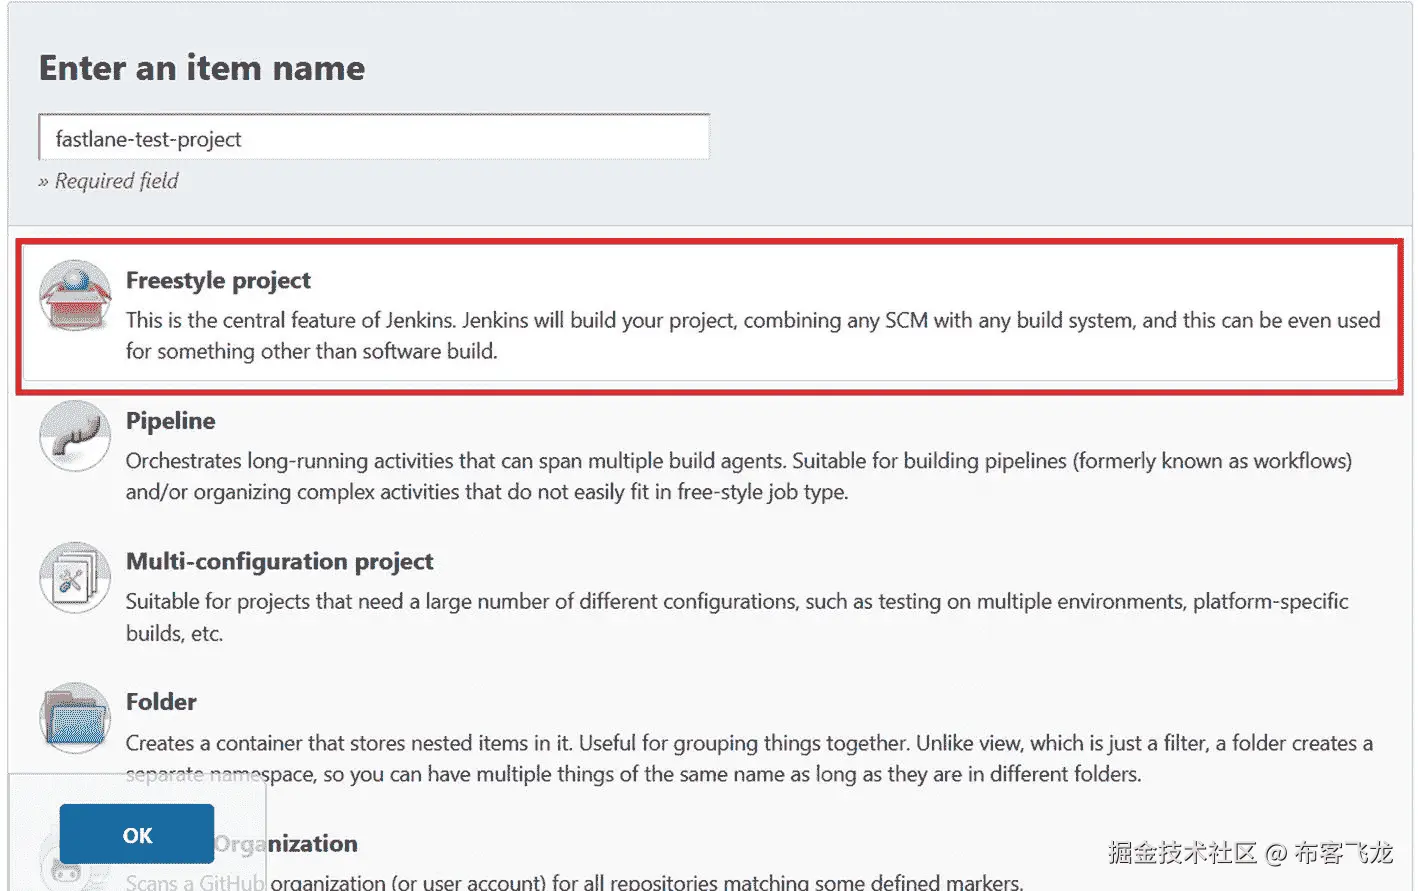The height and width of the screenshot is (891, 1418).
Task: Click the GitHub Organization icon below OK
Action: (68, 872)
